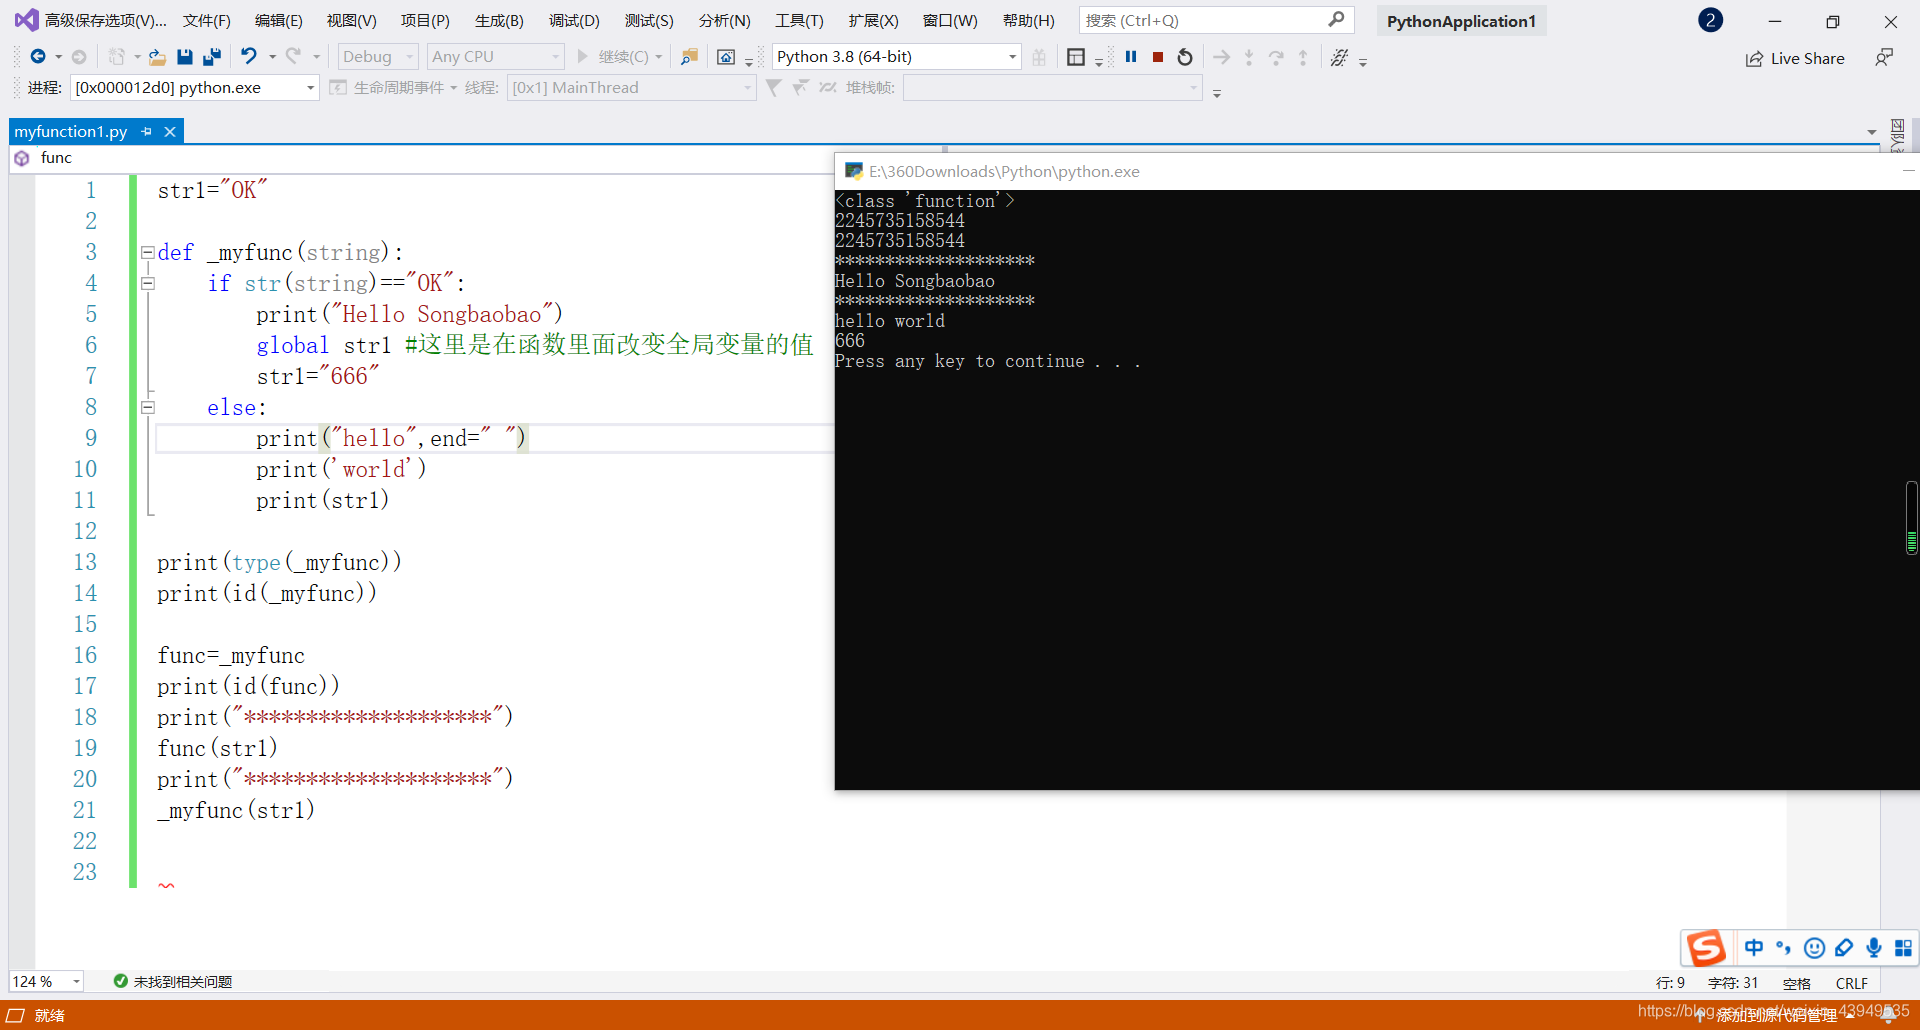Open the Debug configuration dropdown
Image resolution: width=1920 pixels, height=1030 pixels.
coord(378,57)
